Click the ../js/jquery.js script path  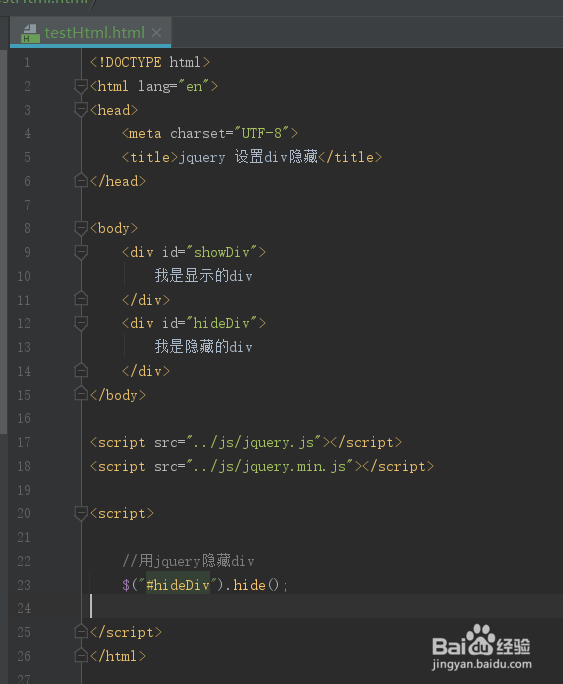[x=254, y=442]
